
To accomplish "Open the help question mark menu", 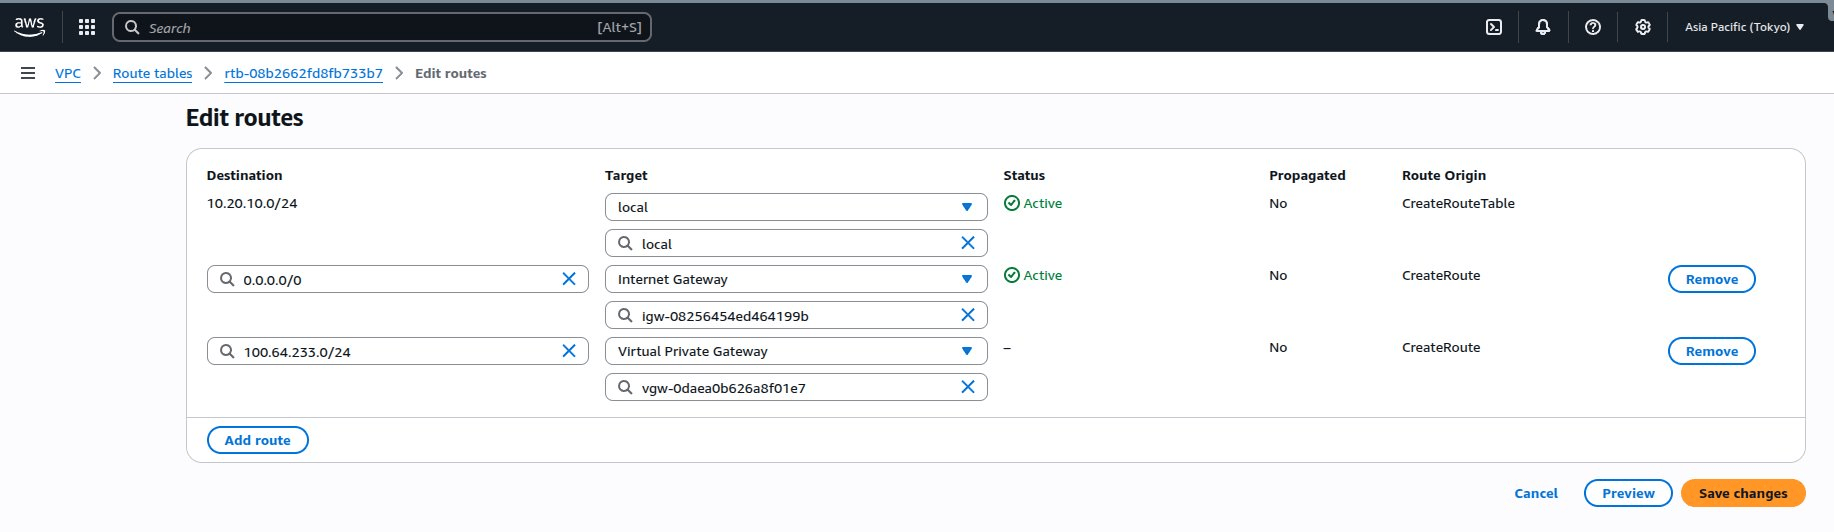I will (1593, 27).
